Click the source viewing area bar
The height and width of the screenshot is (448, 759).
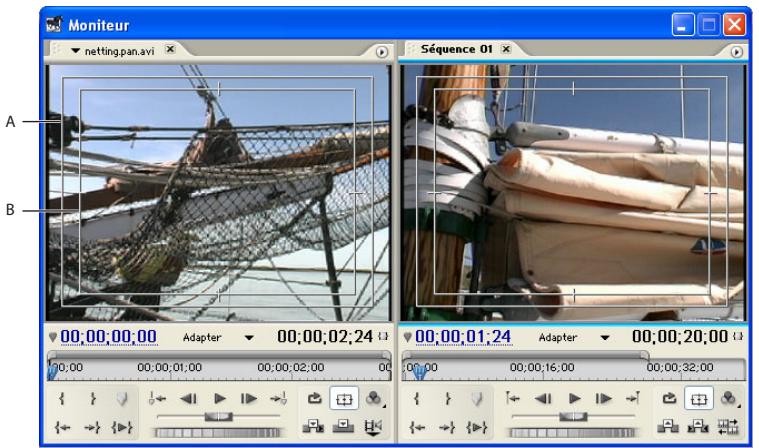click(219, 355)
